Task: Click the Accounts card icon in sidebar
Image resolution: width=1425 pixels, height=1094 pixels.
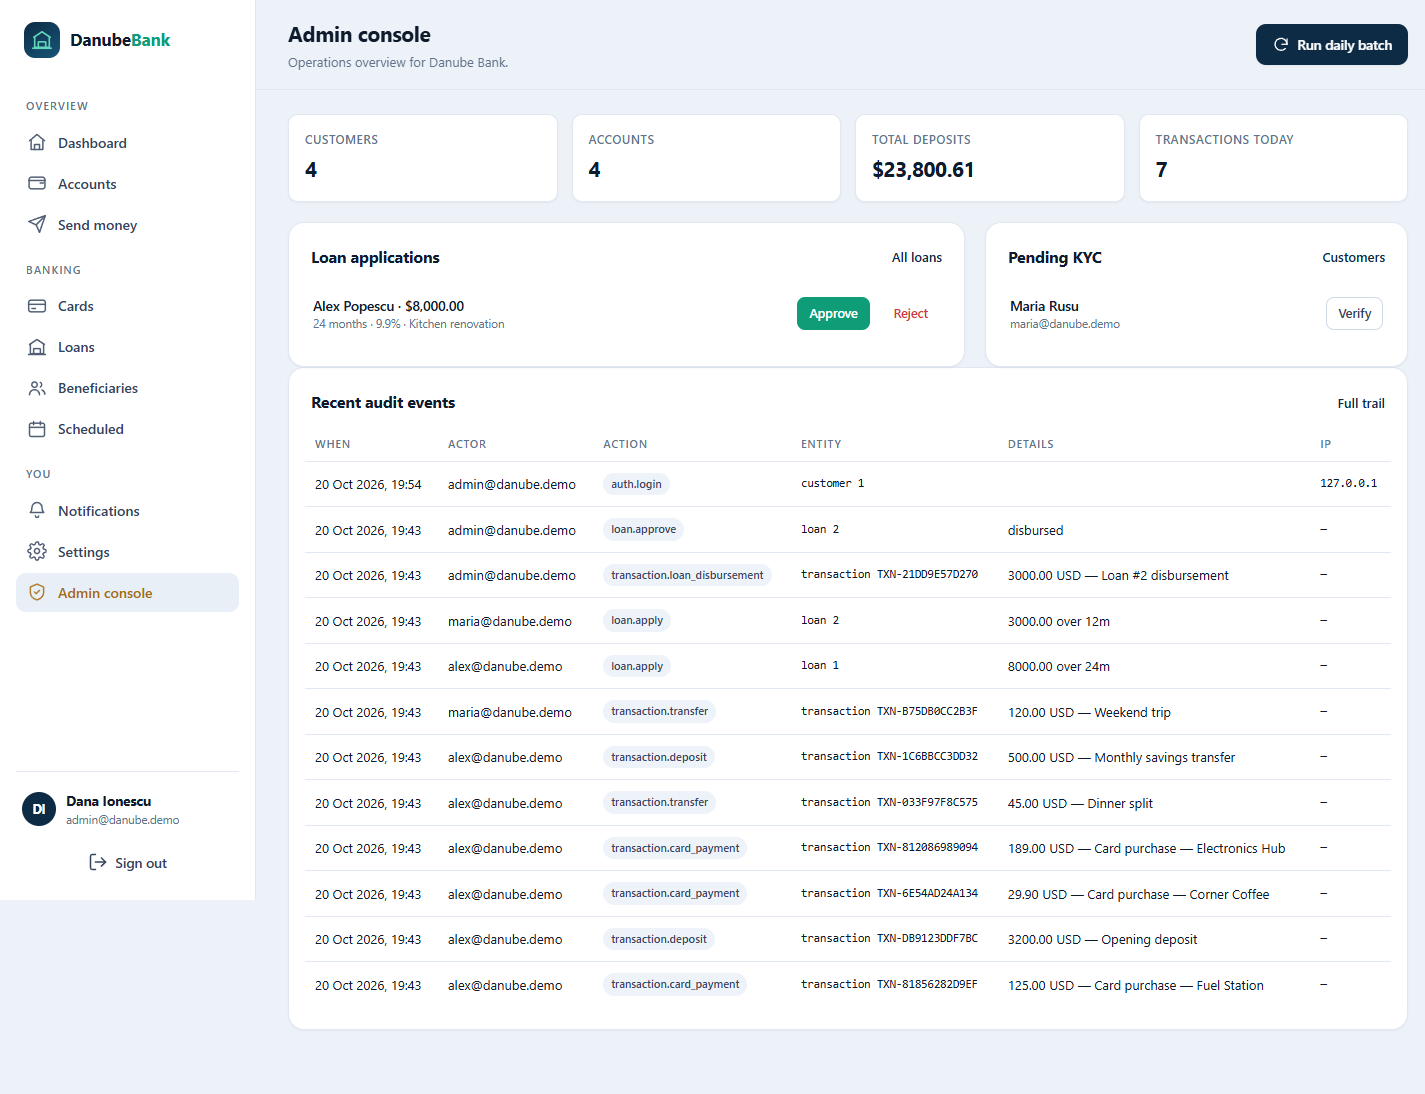Action: 37,183
